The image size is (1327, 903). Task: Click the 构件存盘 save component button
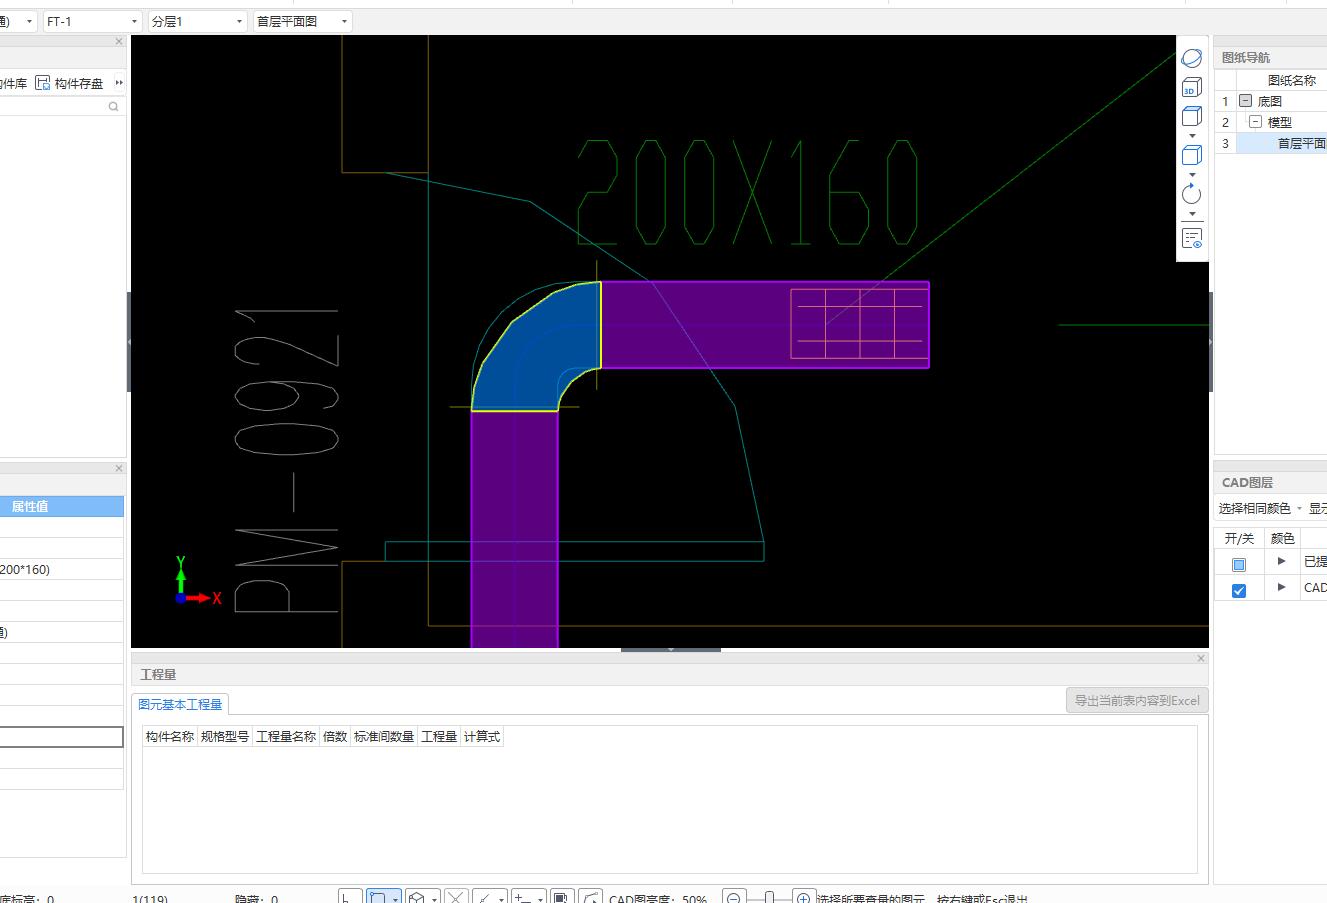(x=69, y=83)
